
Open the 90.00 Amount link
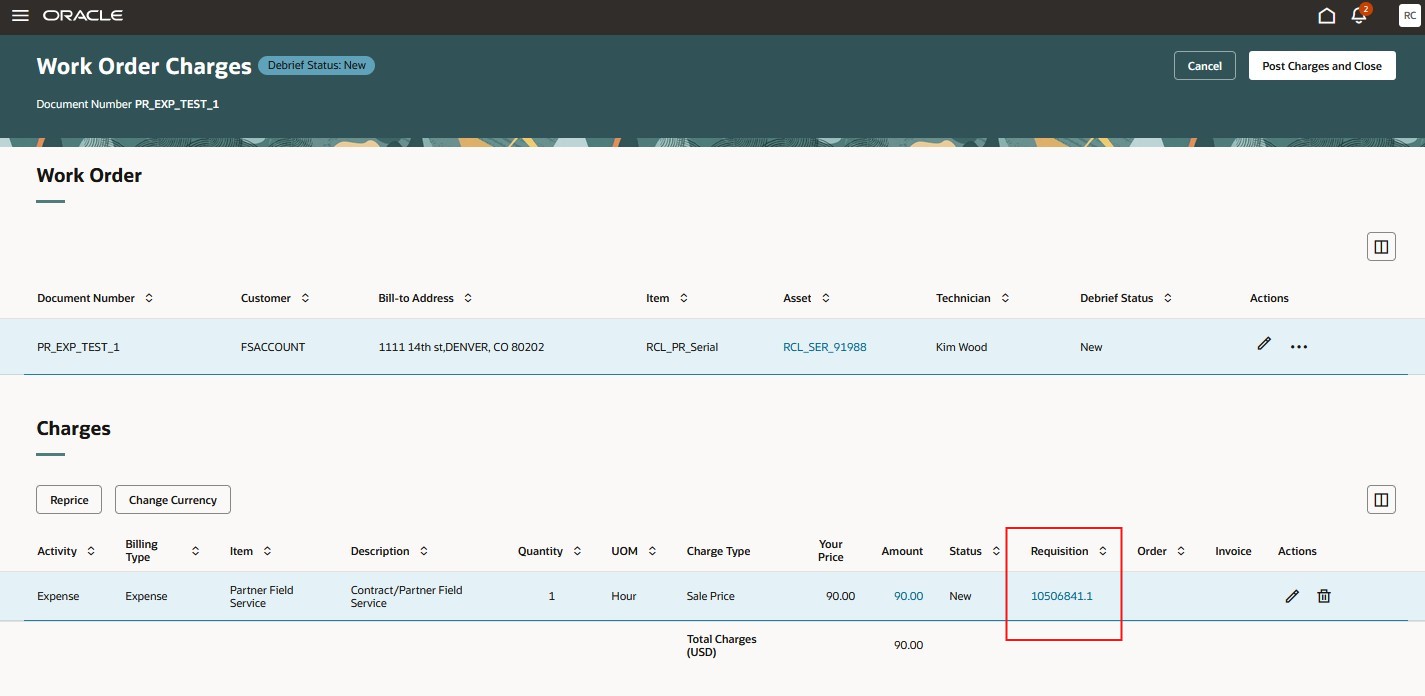click(908, 596)
